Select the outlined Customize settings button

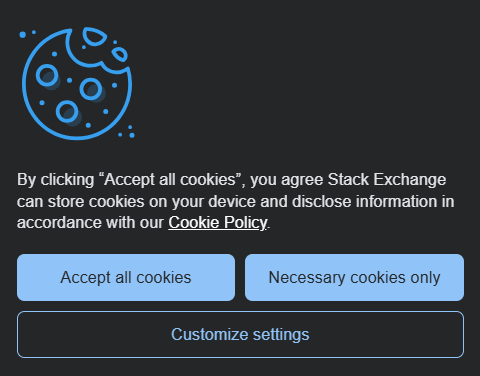tap(240, 334)
